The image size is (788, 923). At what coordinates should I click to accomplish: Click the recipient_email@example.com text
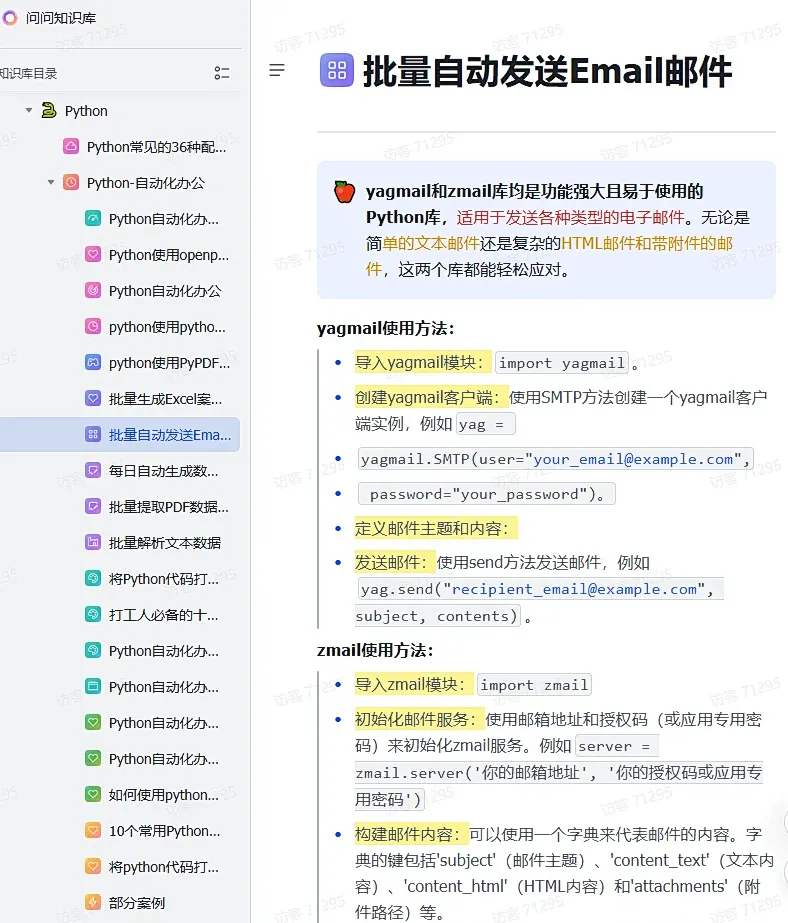click(574, 589)
